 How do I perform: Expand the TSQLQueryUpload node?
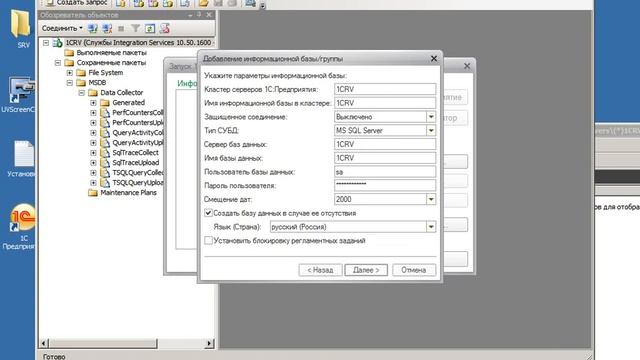pyautogui.click(x=93, y=183)
